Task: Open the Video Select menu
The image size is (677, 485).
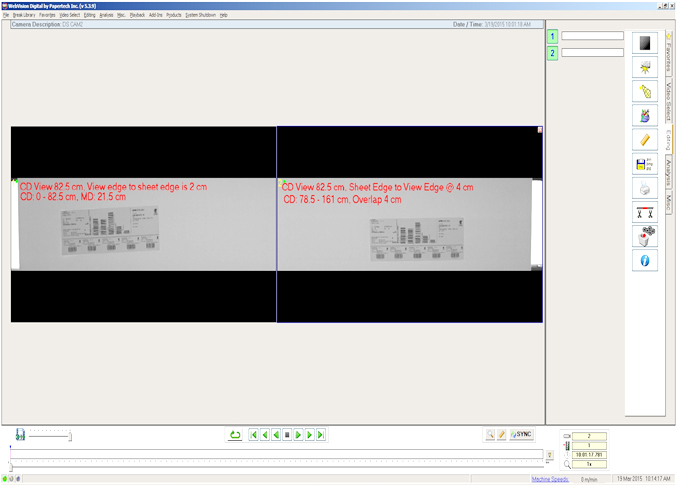Action: (70, 15)
